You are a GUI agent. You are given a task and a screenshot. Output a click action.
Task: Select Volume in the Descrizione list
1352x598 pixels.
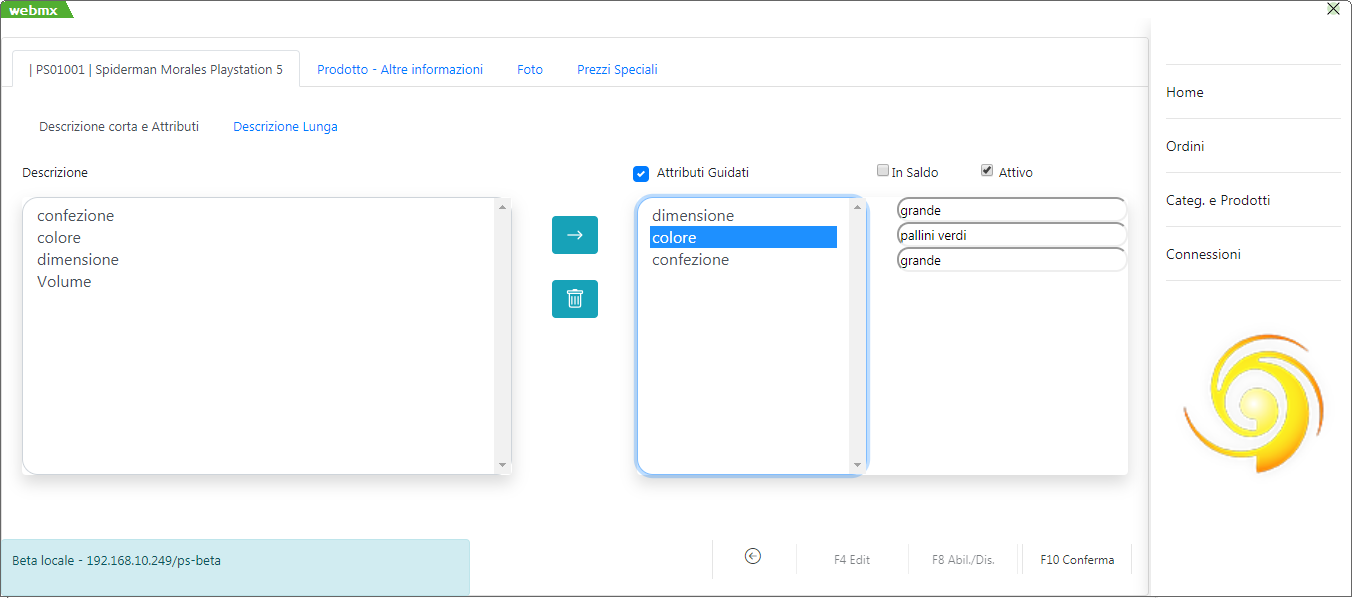point(64,282)
